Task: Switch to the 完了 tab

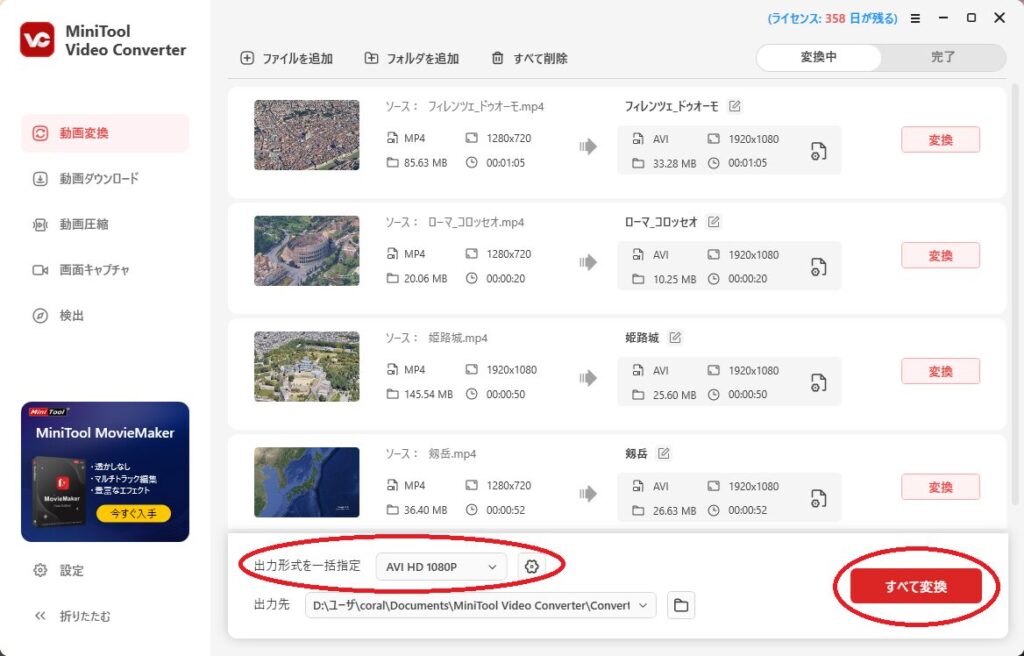Action: 942,57
